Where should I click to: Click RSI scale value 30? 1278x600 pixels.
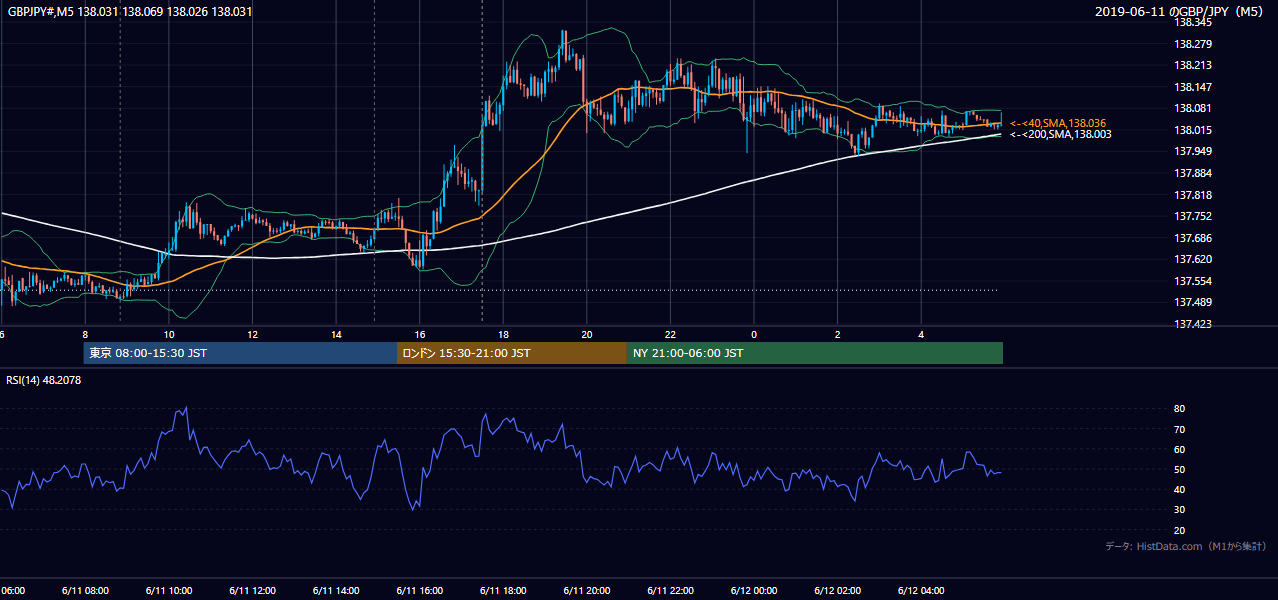pos(1180,510)
